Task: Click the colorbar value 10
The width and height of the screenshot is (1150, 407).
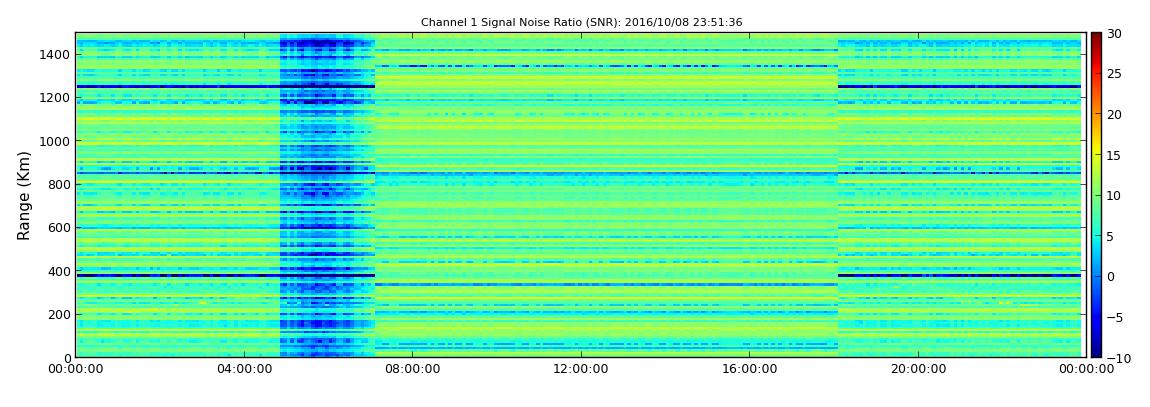Action: click(1115, 196)
